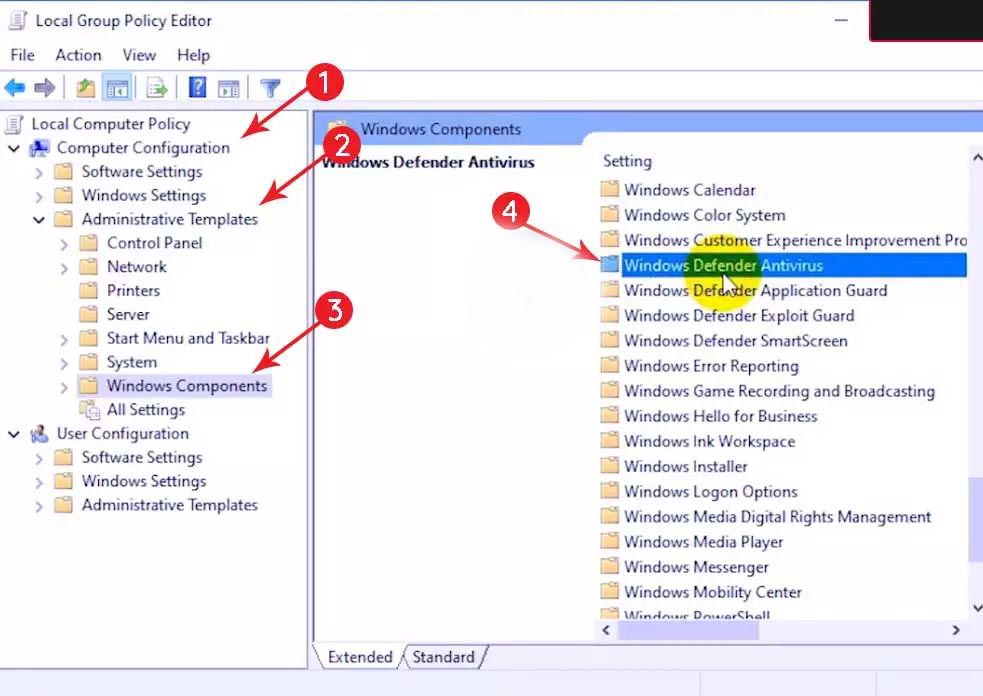Image resolution: width=983 pixels, height=696 pixels.
Task: Select Windows Components in the tree
Action: (187, 386)
